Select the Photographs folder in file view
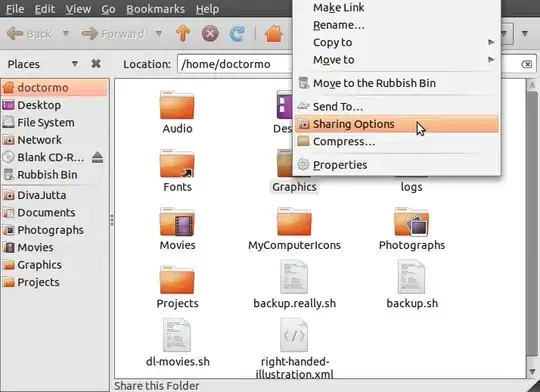The width and height of the screenshot is (540, 392). click(412, 221)
